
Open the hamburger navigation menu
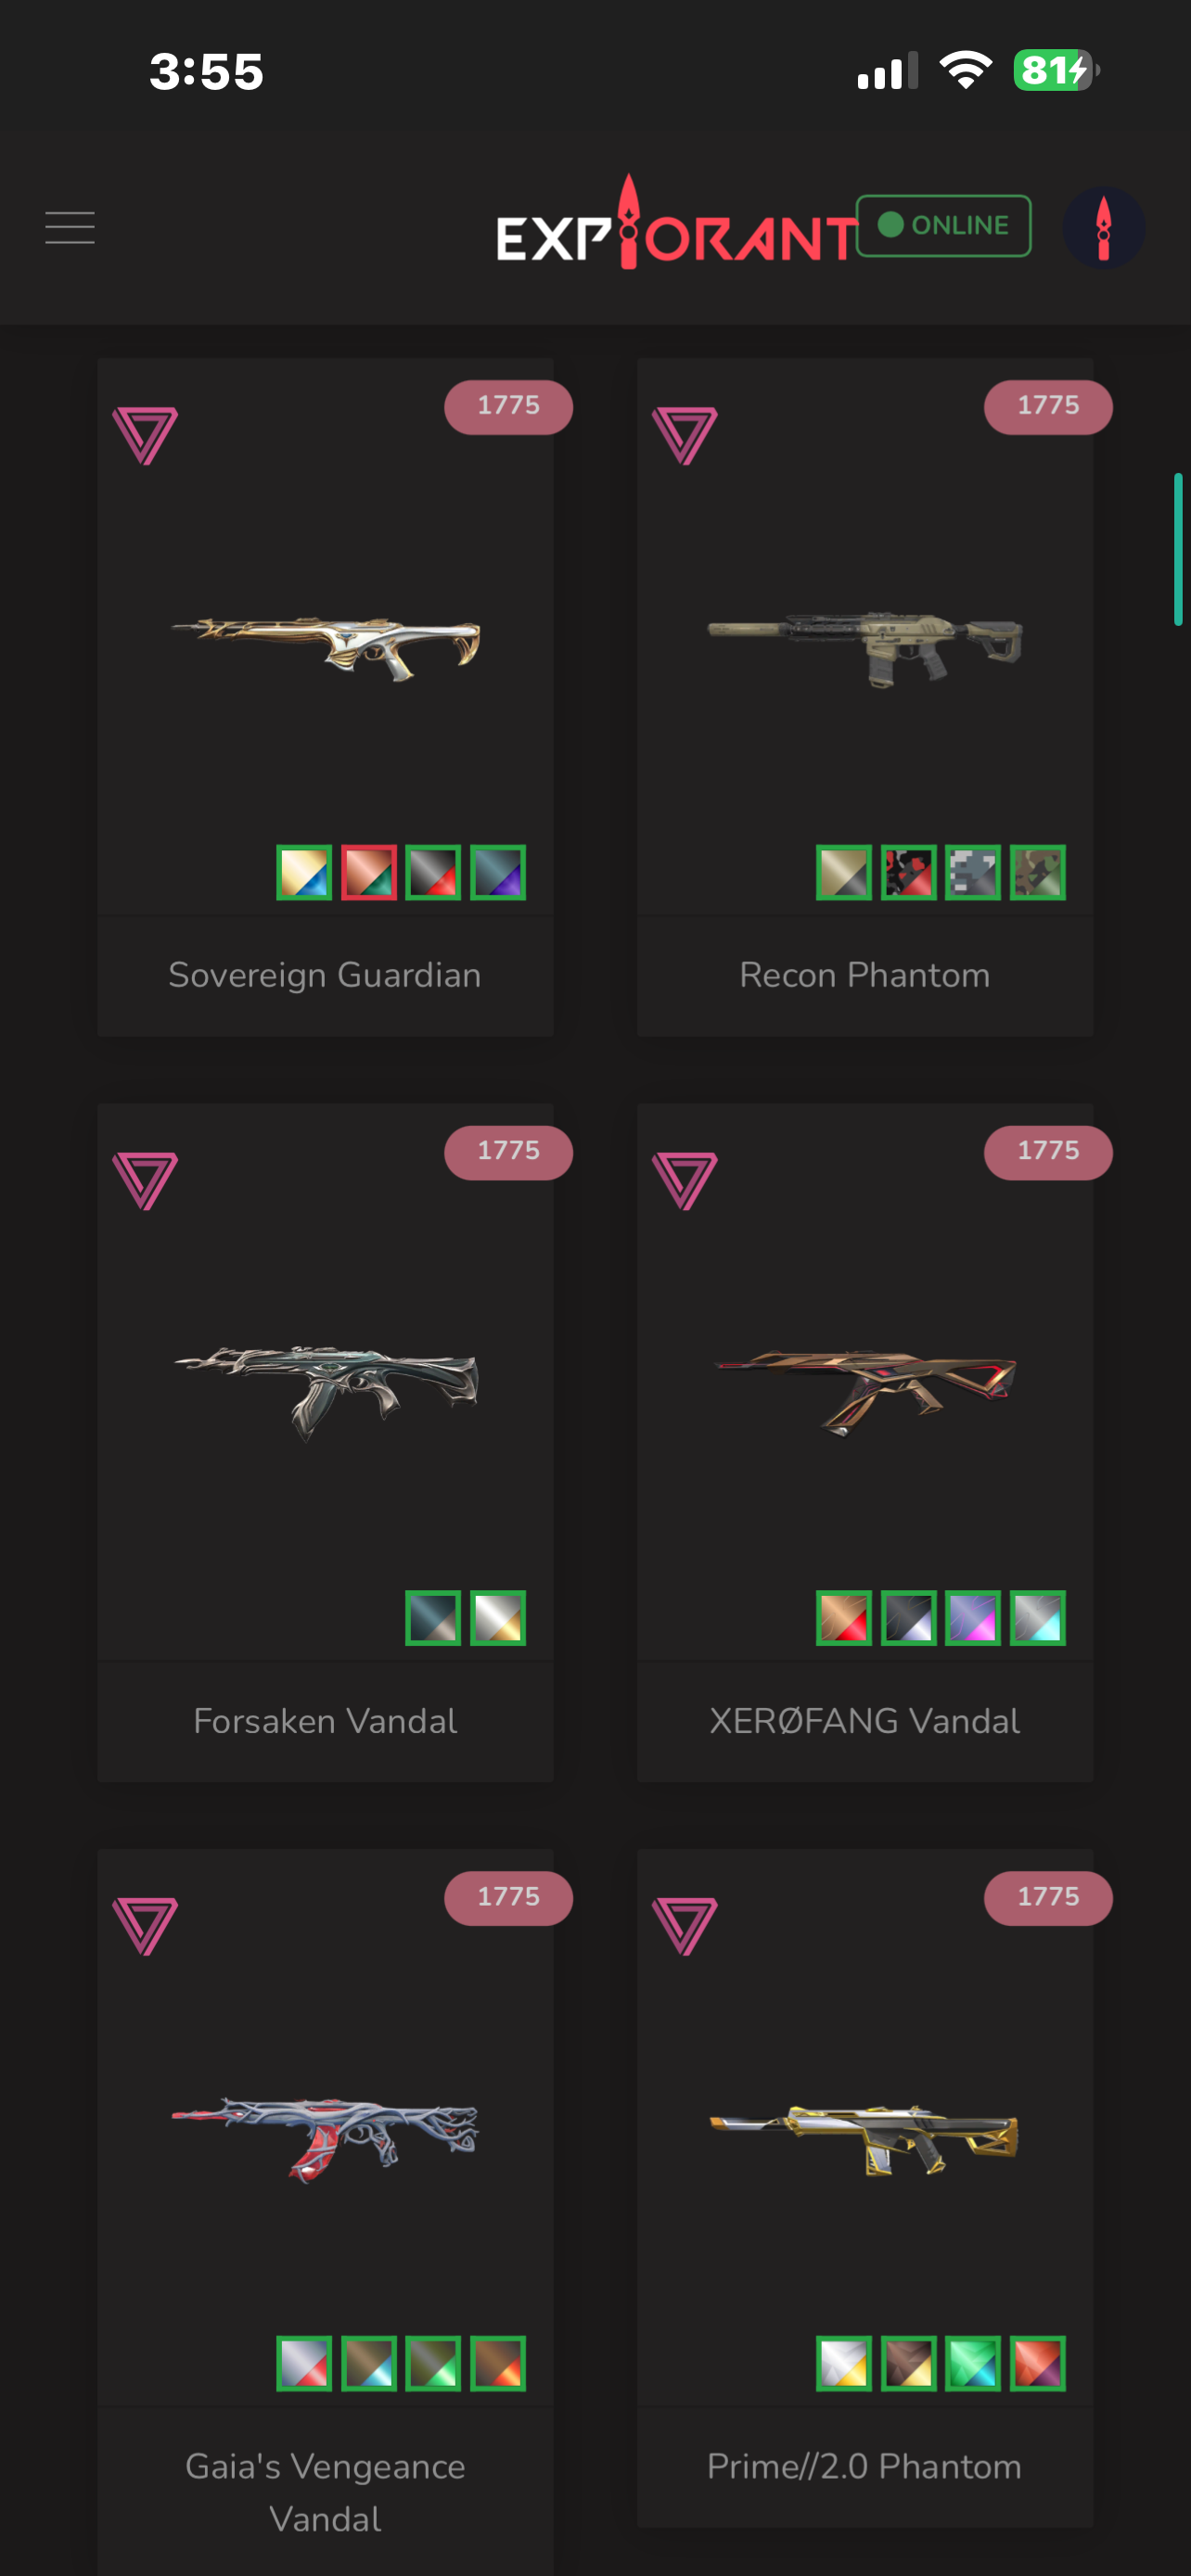click(x=70, y=228)
